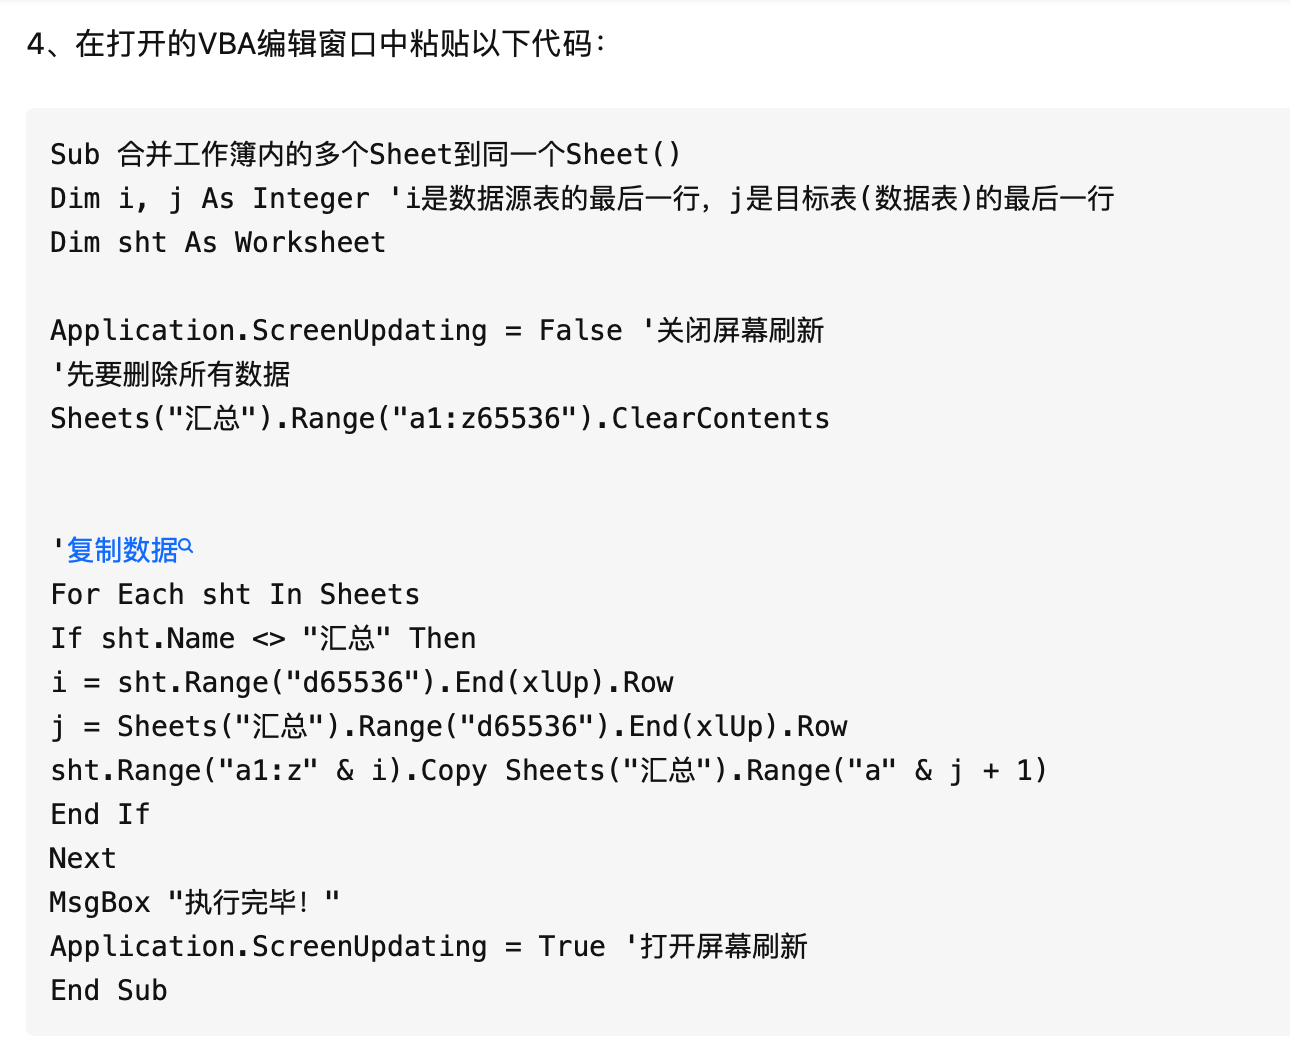Click the j = Sheets("汇总").Range line
The height and width of the screenshot is (1048, 1290).
point(449,727)
